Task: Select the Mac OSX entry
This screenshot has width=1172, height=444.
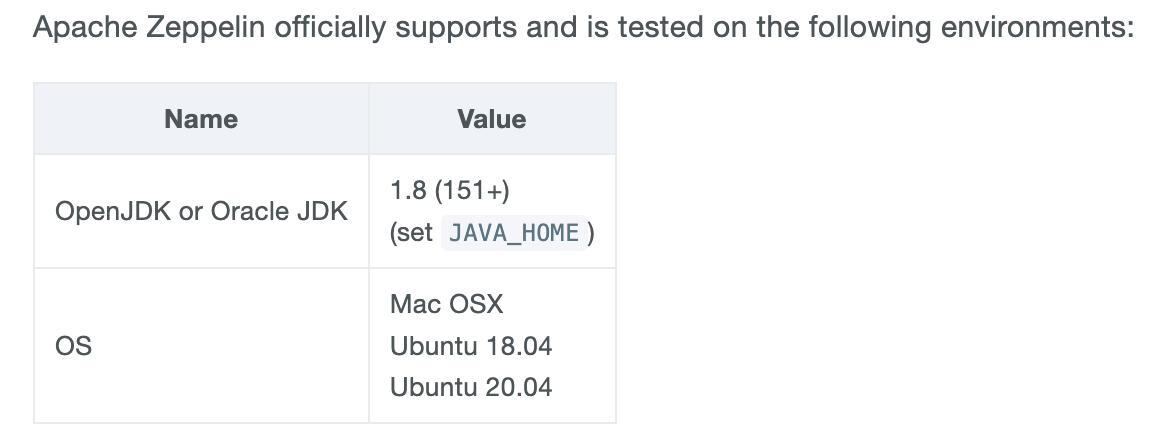Action: click(447, 304)
